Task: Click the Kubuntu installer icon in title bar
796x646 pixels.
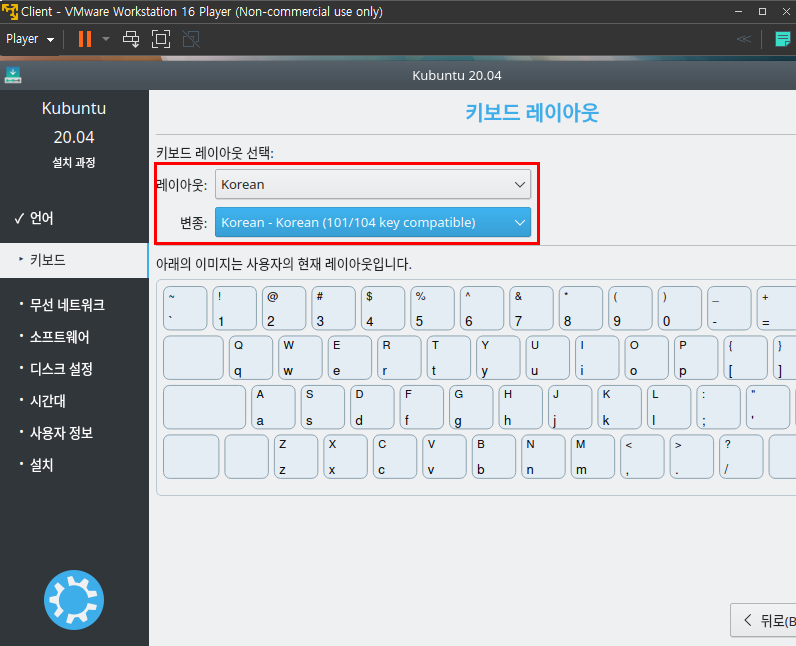Action: [x=13, y=75]
